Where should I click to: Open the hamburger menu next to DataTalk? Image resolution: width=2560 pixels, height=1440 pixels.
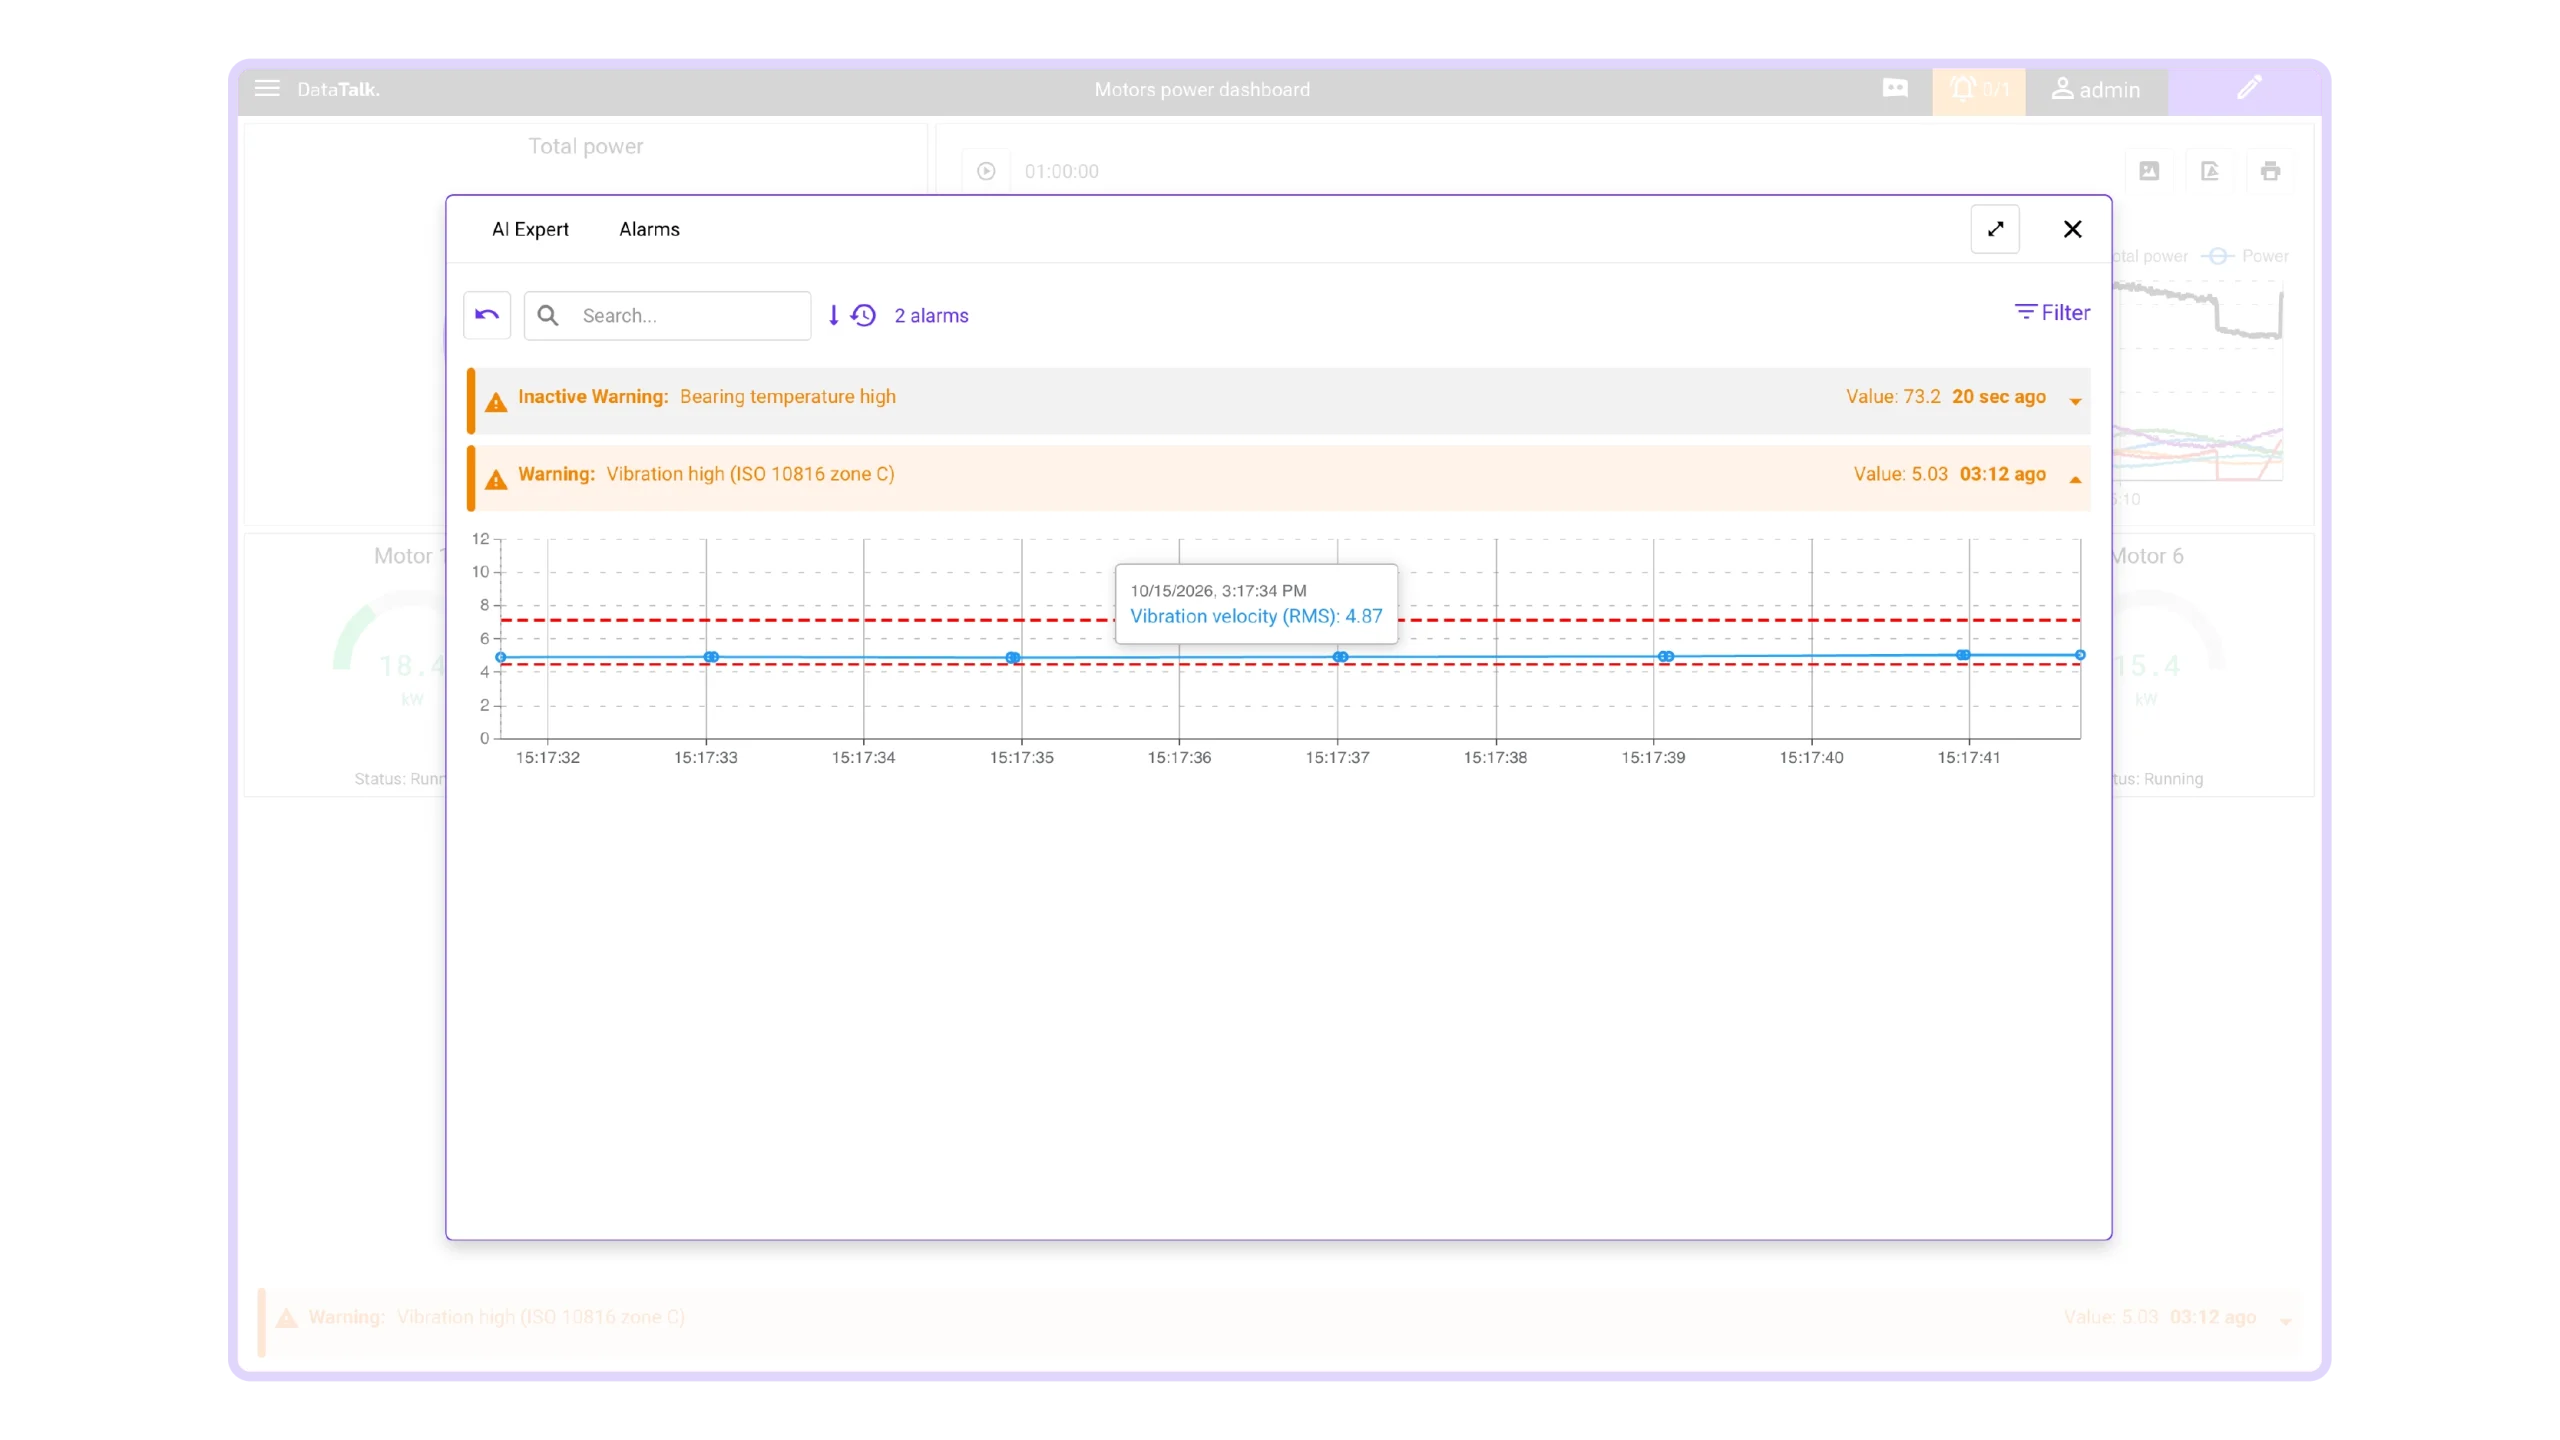click(266, 89)
